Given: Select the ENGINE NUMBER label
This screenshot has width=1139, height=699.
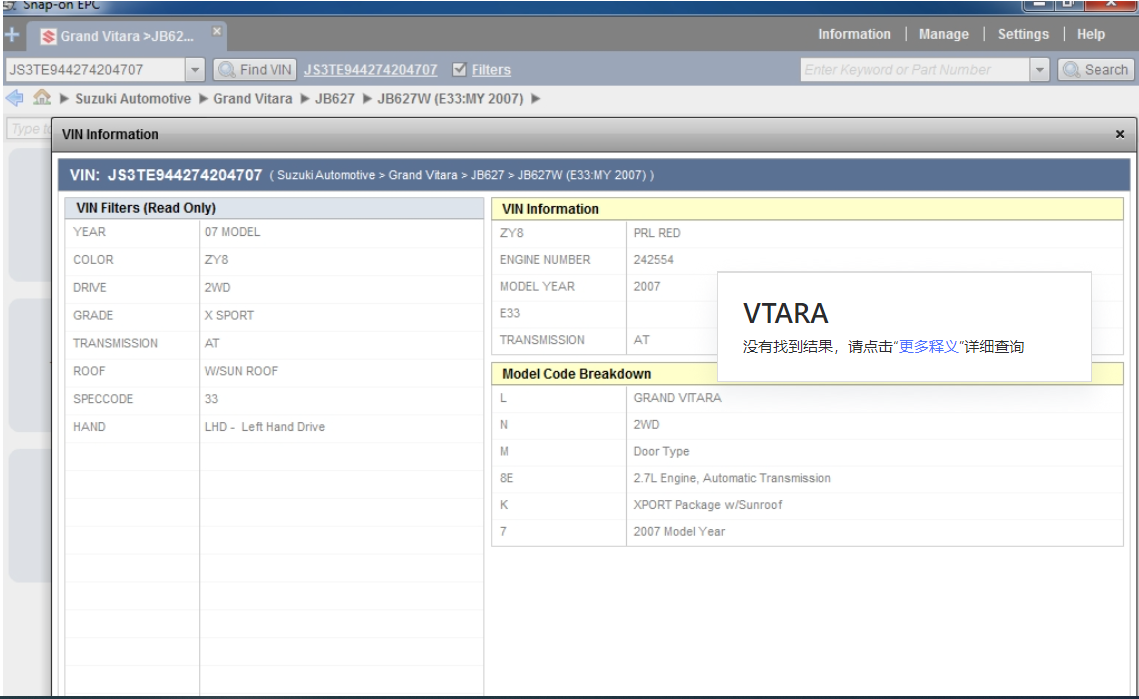Looking at the screenshot, I should point(545,259).
